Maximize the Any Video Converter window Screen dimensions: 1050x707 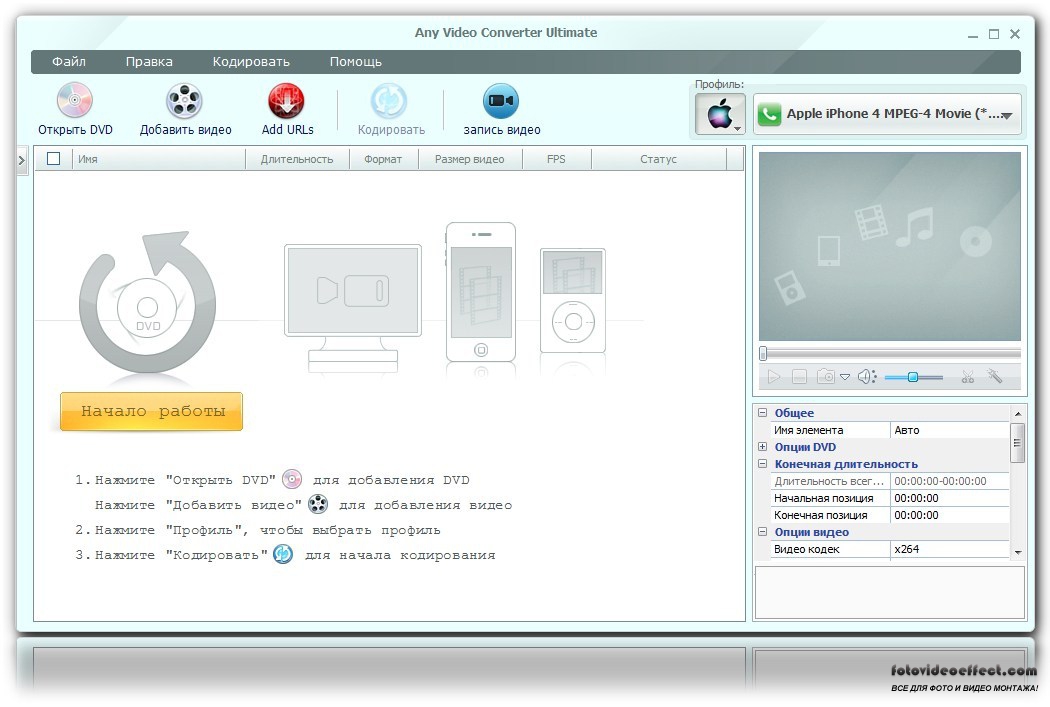(x=994, y=34)
